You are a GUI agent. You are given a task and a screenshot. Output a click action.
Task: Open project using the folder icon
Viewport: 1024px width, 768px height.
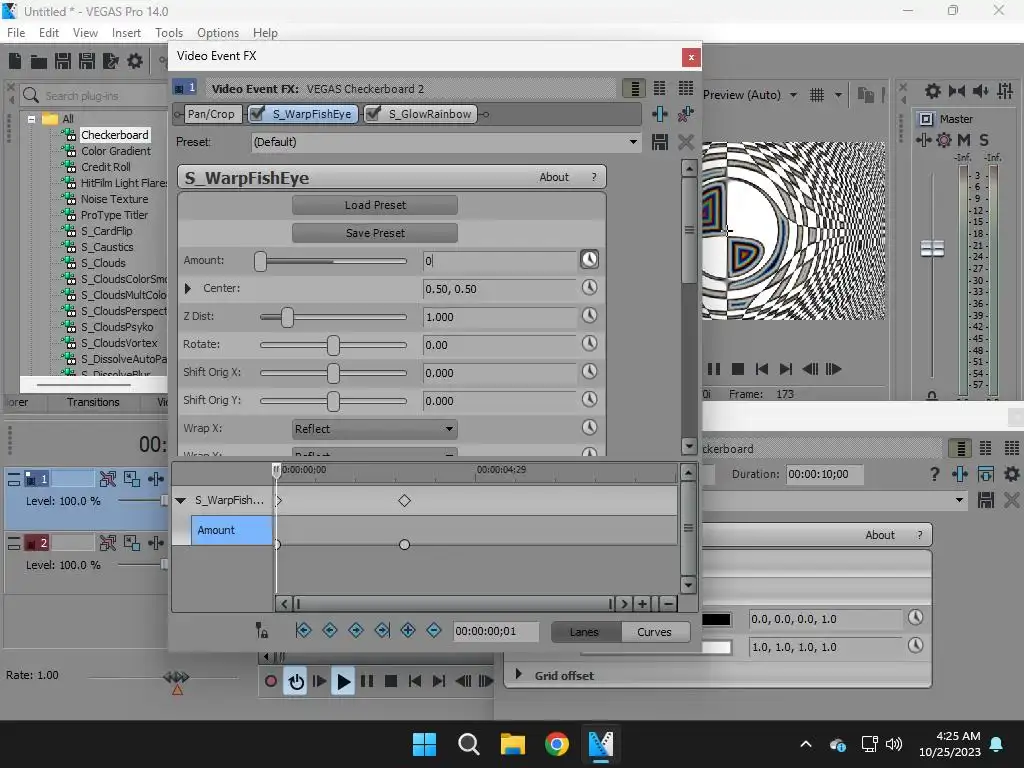(39, 62)
